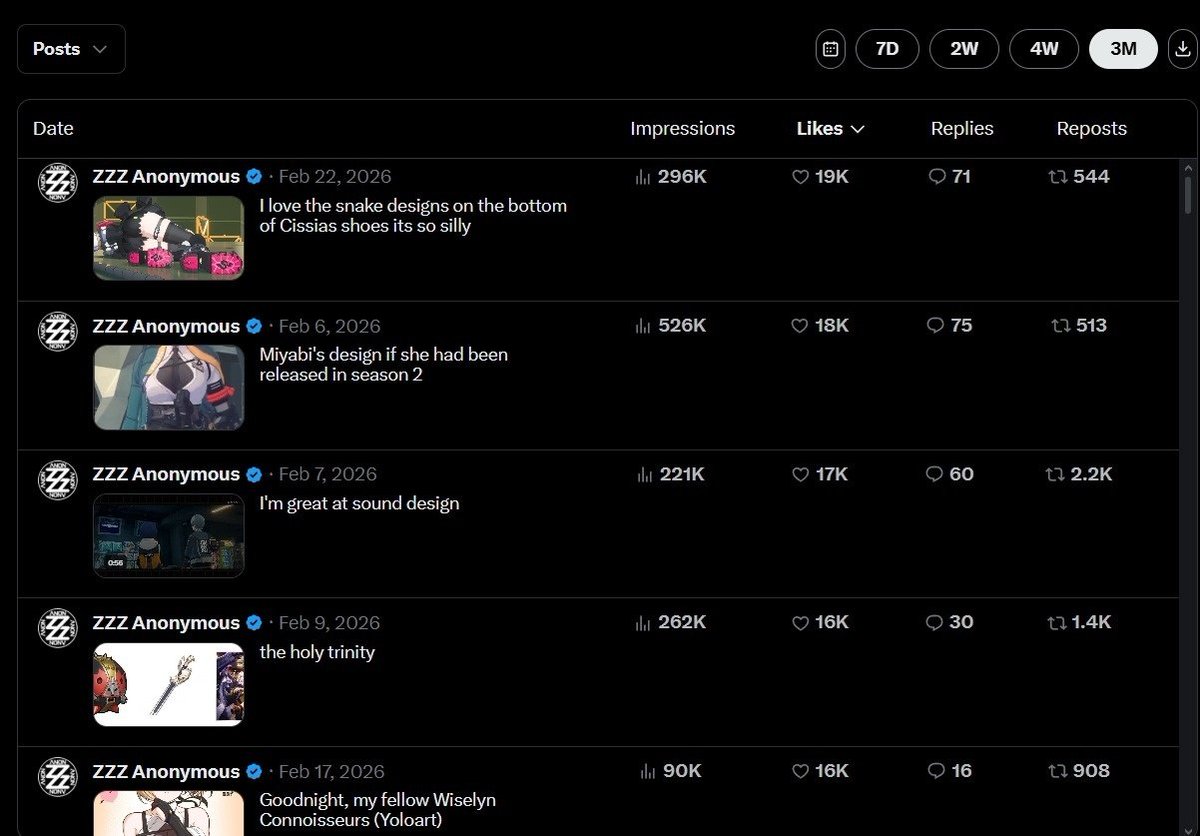
Task: Click repost icon next to 544
Action: coord(1057,177)
